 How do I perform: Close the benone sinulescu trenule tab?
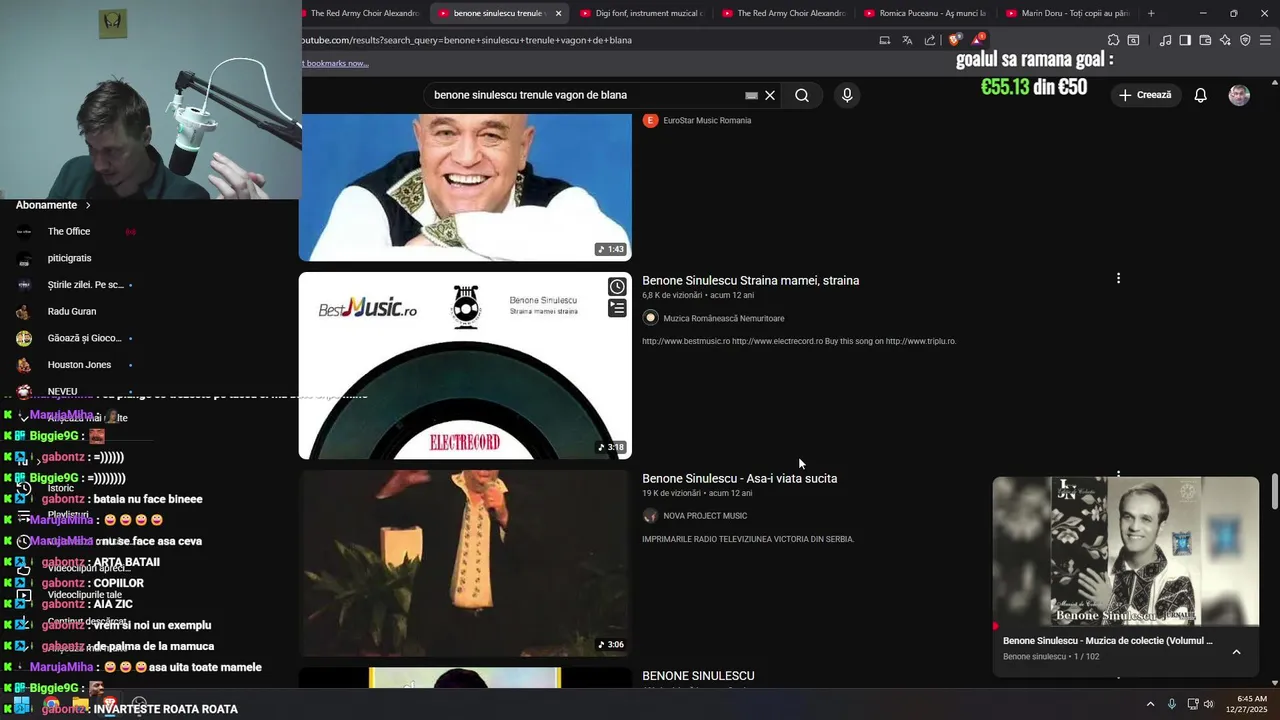coord(558,13)
